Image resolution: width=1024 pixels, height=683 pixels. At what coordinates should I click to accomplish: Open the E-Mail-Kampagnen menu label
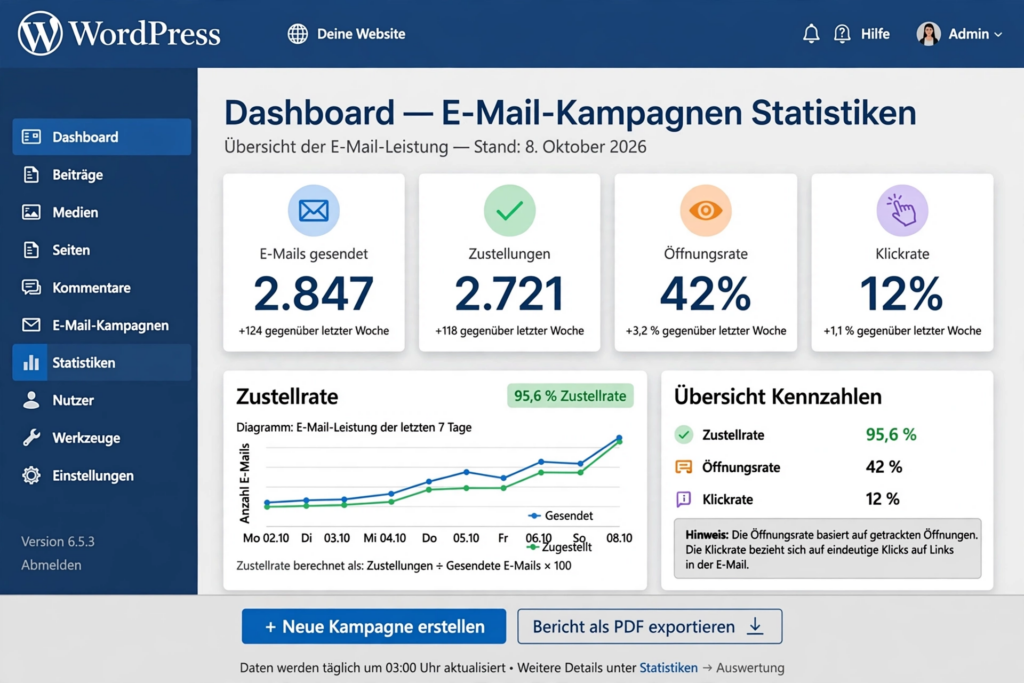click(x=110, y=325)
